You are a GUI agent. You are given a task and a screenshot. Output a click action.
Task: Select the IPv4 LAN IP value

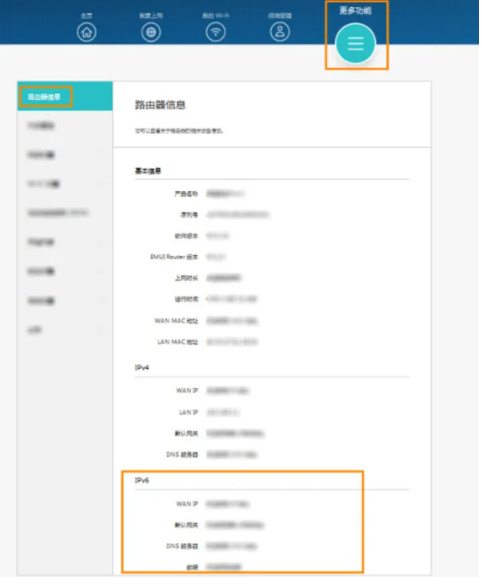point(223,412)
